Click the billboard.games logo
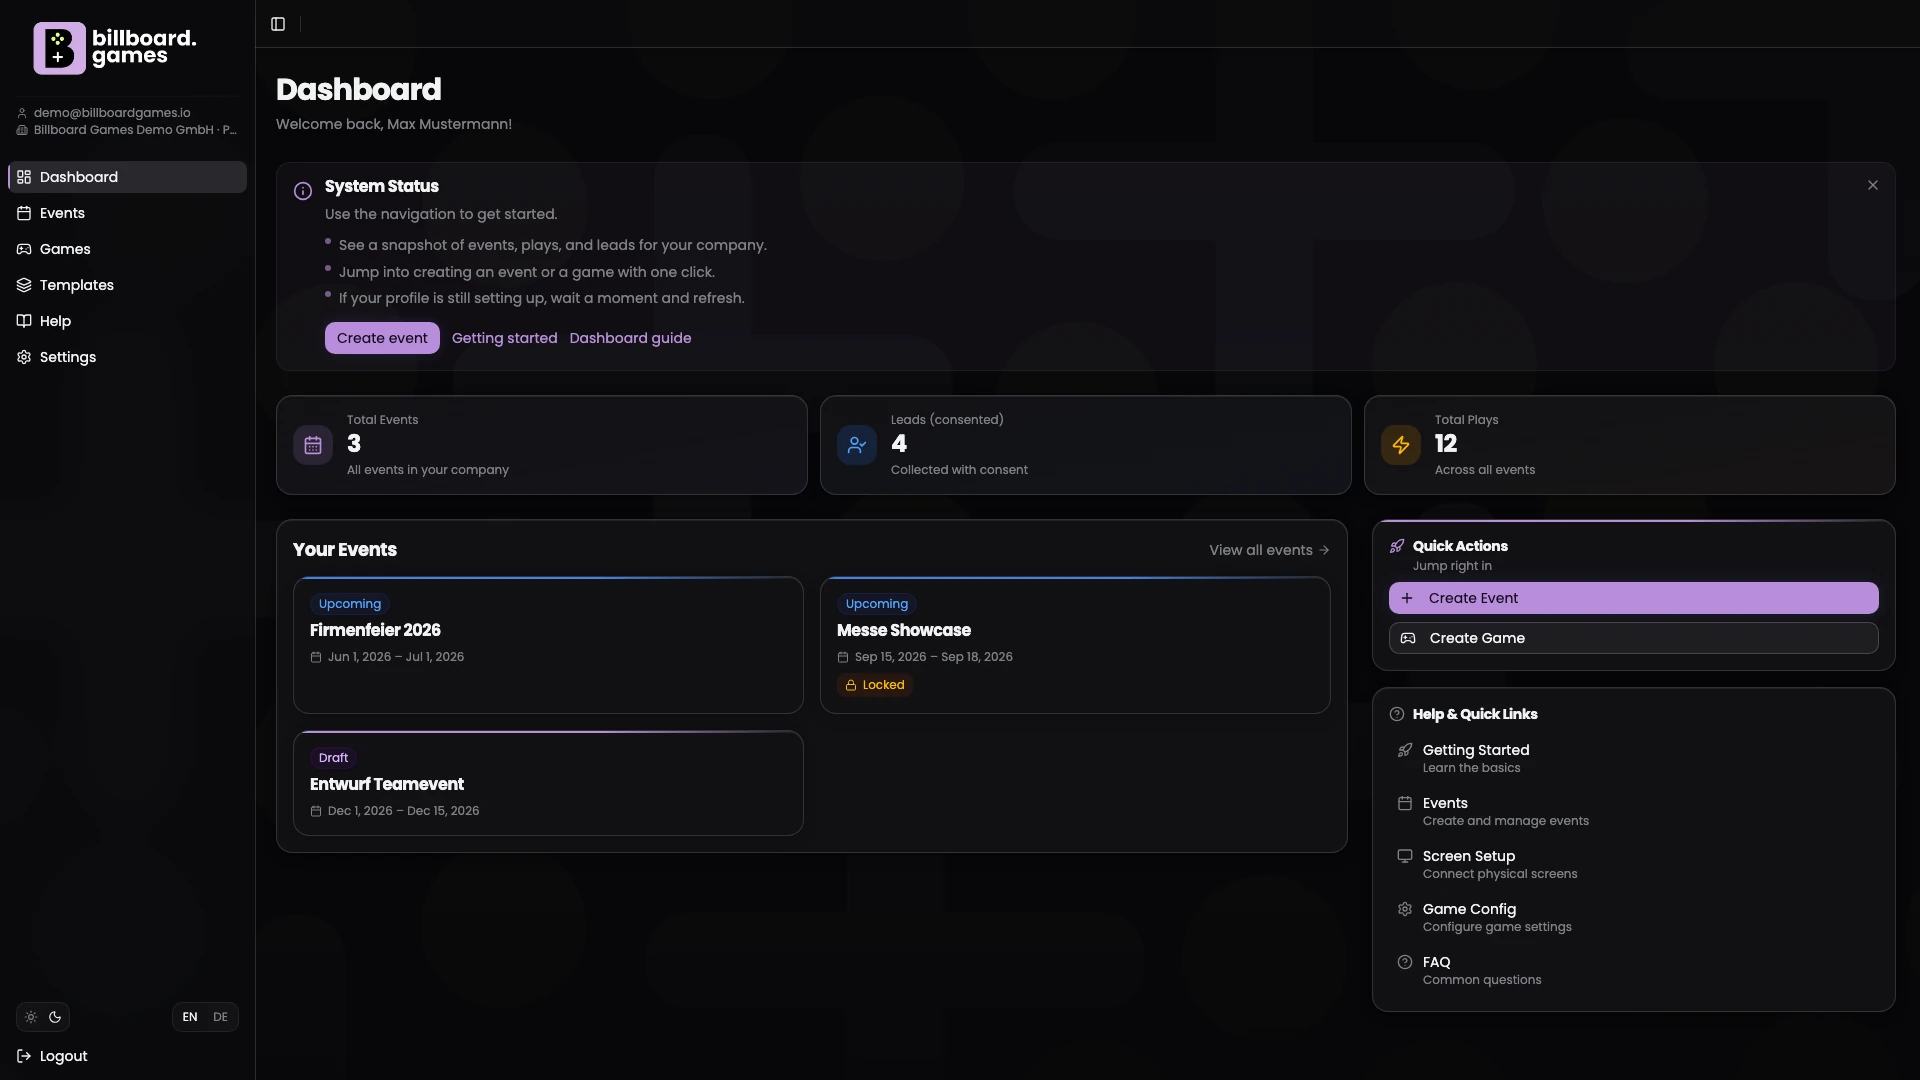The width and height of the screenshot is (1920, 1080). click(115, 48)
